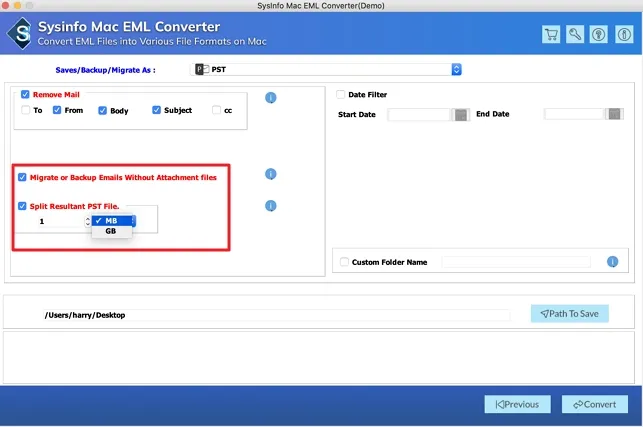Click the key activation icon
This screenshot has height=427, width=643.
pos(575,34)
